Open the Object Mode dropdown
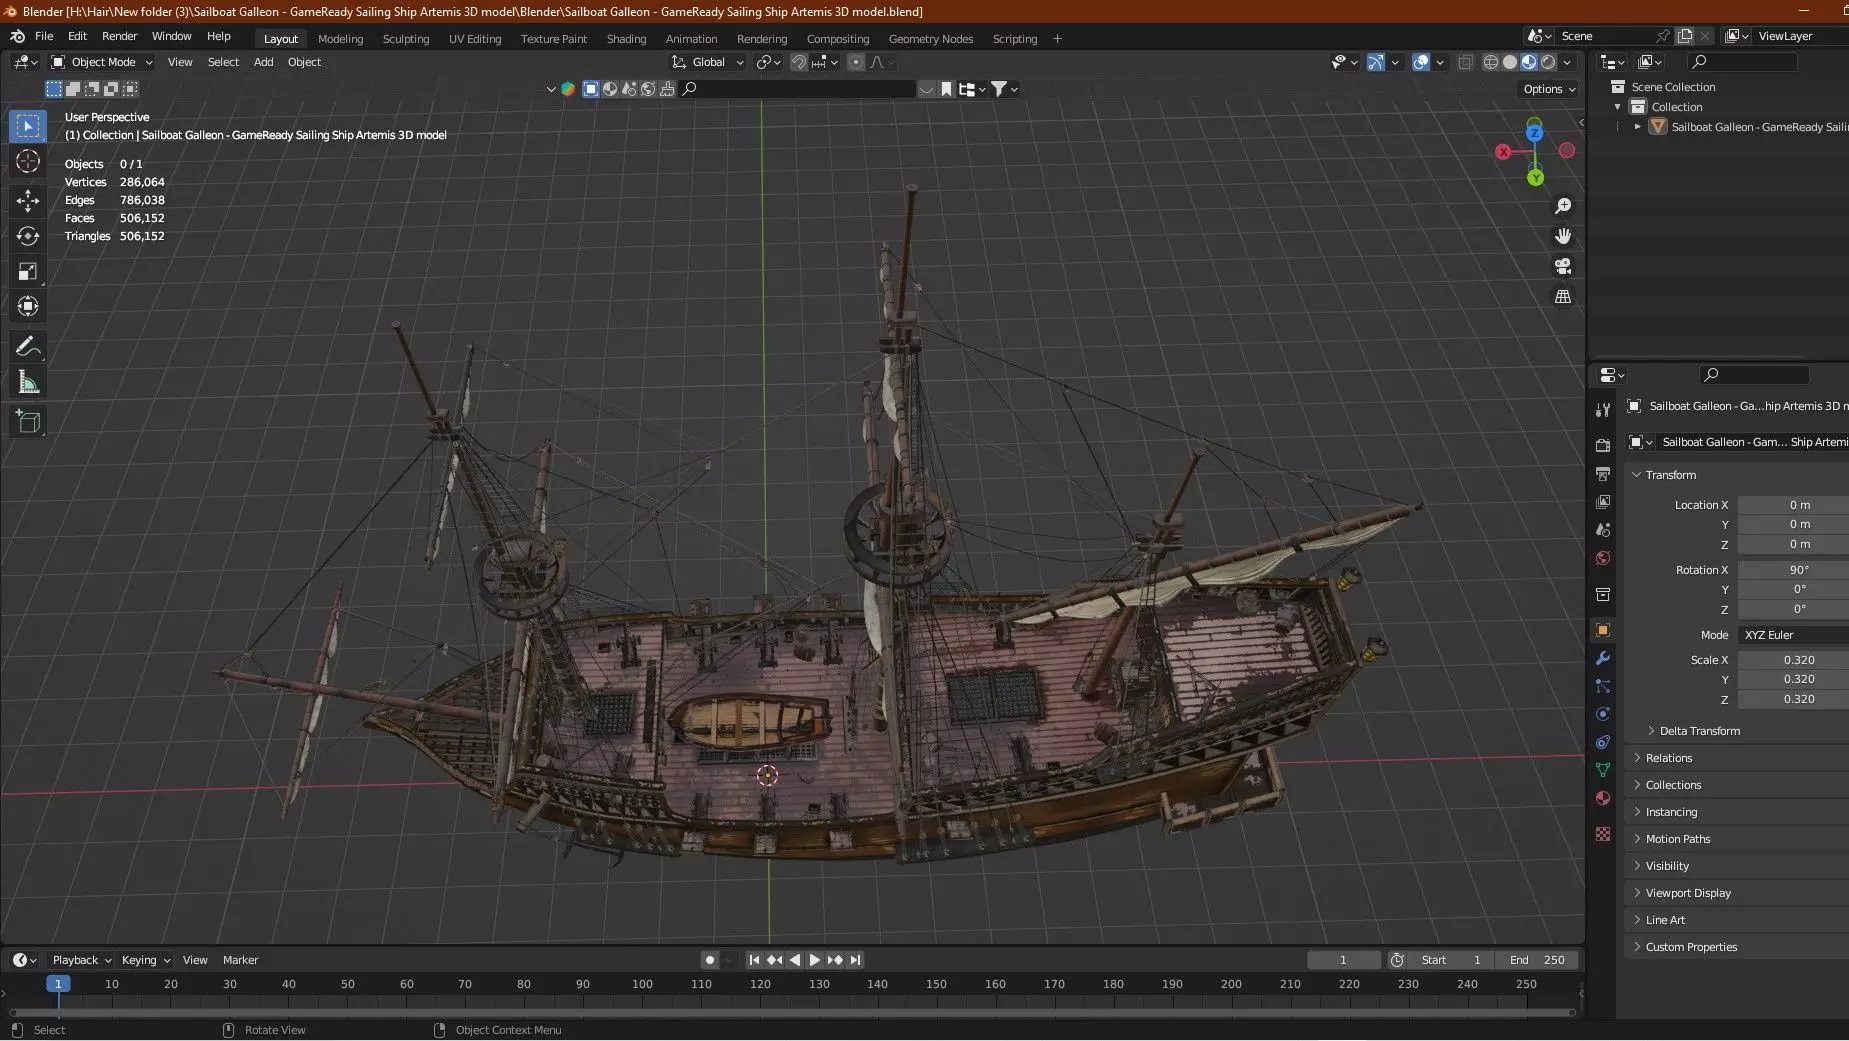1849x1041 pixels. pos(102,62)
